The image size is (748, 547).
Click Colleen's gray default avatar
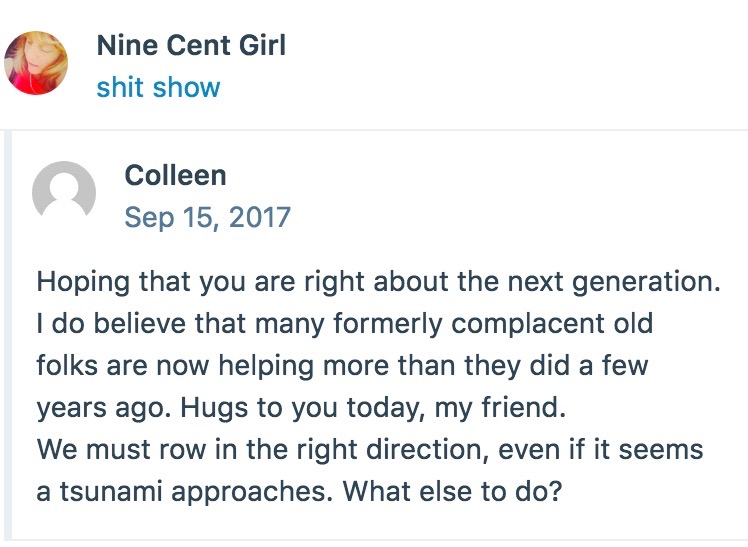click(x=64, y=194)
